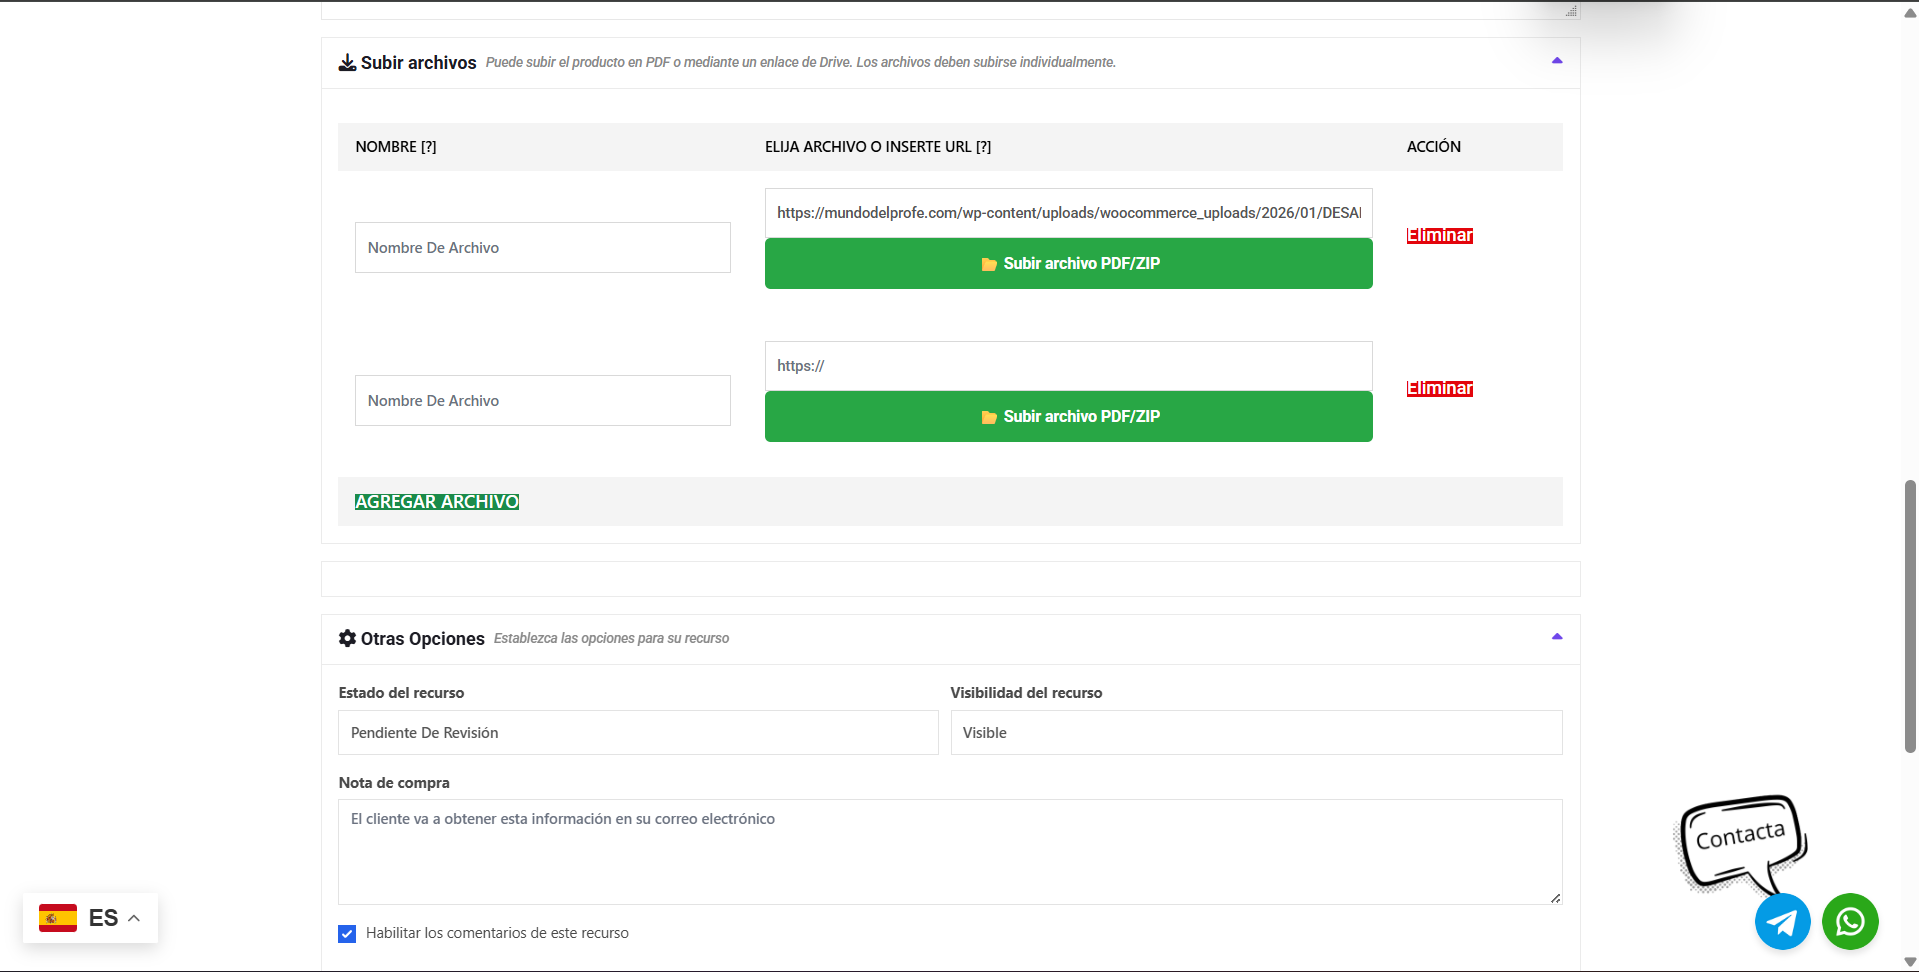Click the Contacta speech bubble
The width and height of the screenshot is (1919, 972).
point(1740,838)
